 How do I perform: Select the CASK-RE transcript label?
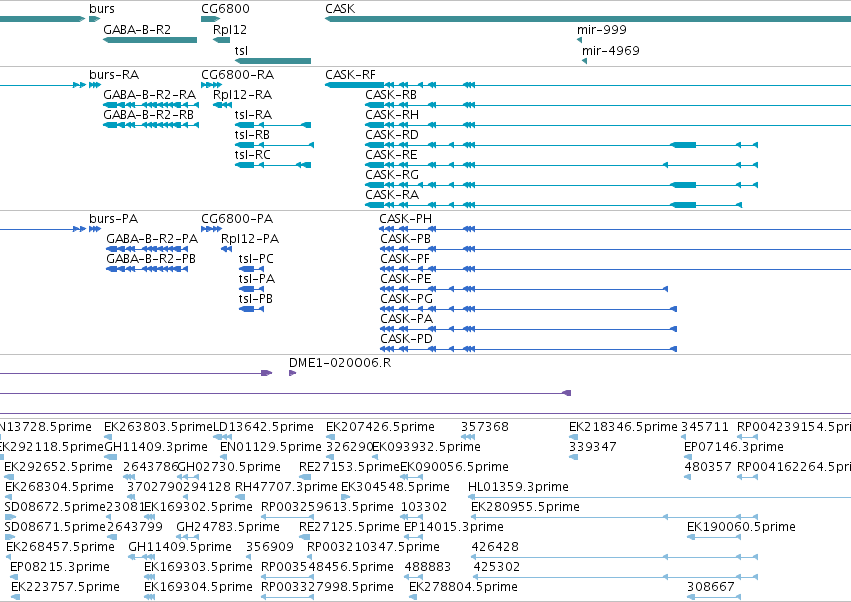391,155
